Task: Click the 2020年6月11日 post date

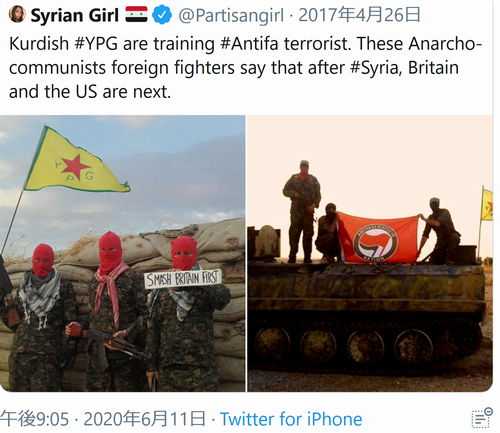Action: [144, 419]
